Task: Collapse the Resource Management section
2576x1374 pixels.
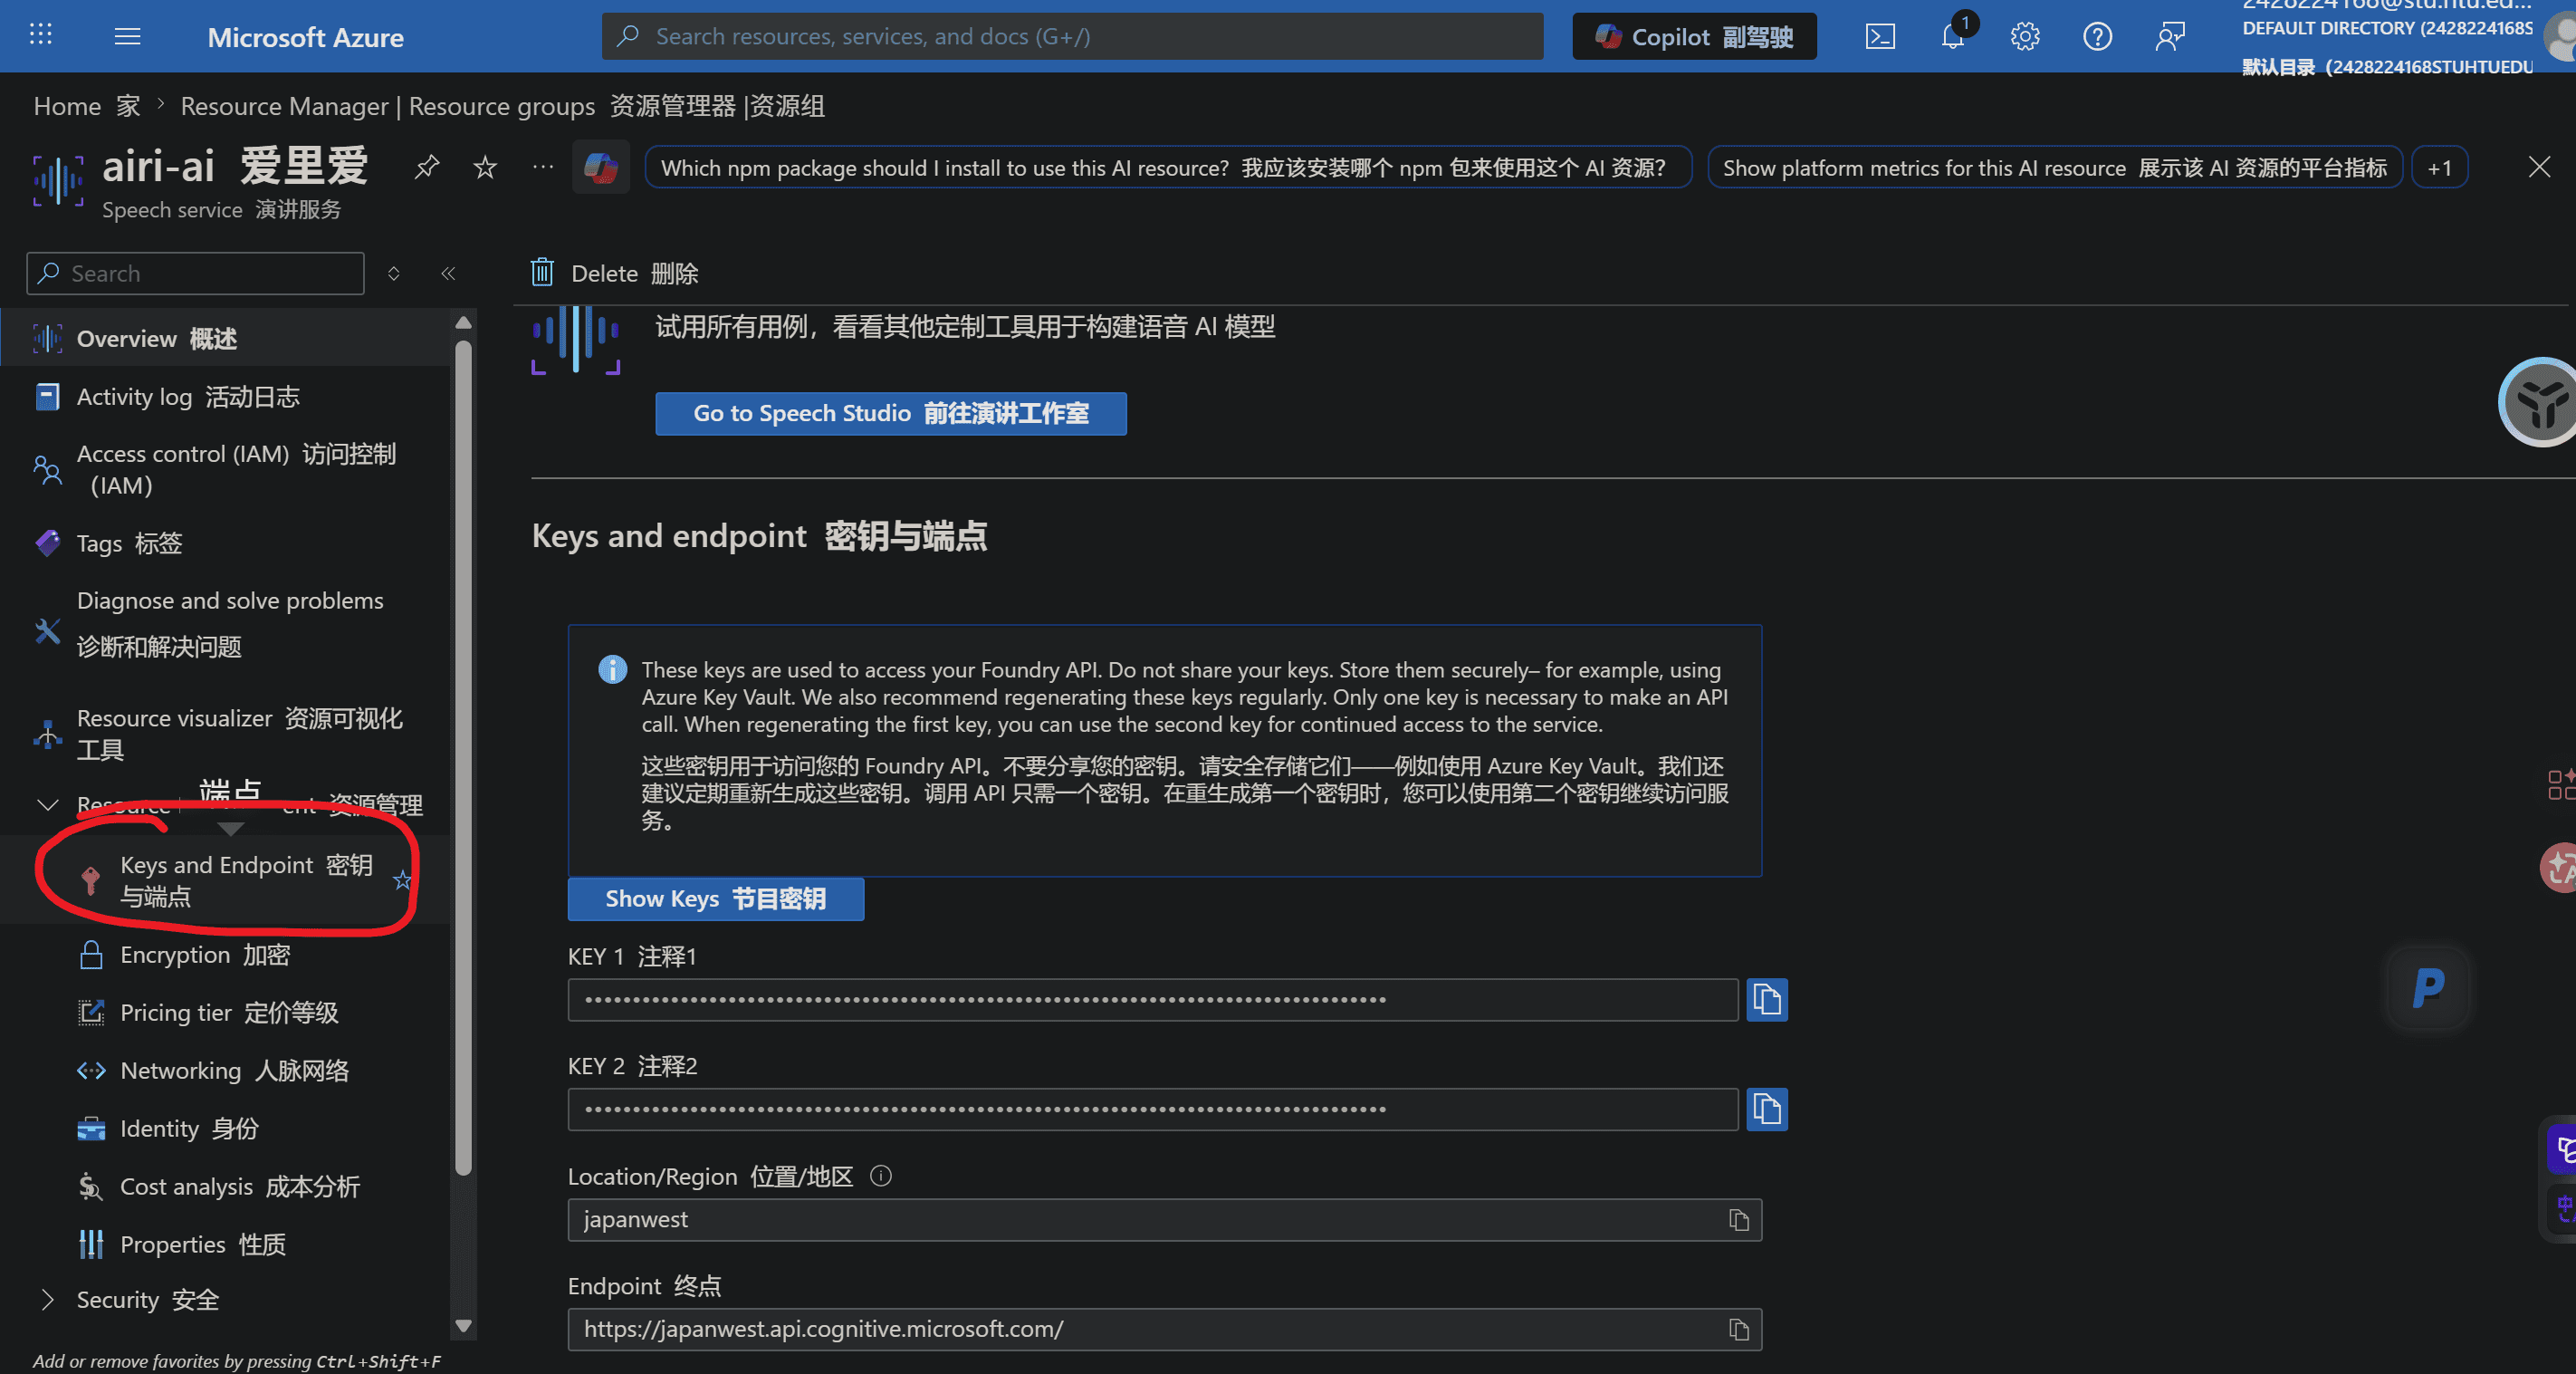Action: point(46,805)
